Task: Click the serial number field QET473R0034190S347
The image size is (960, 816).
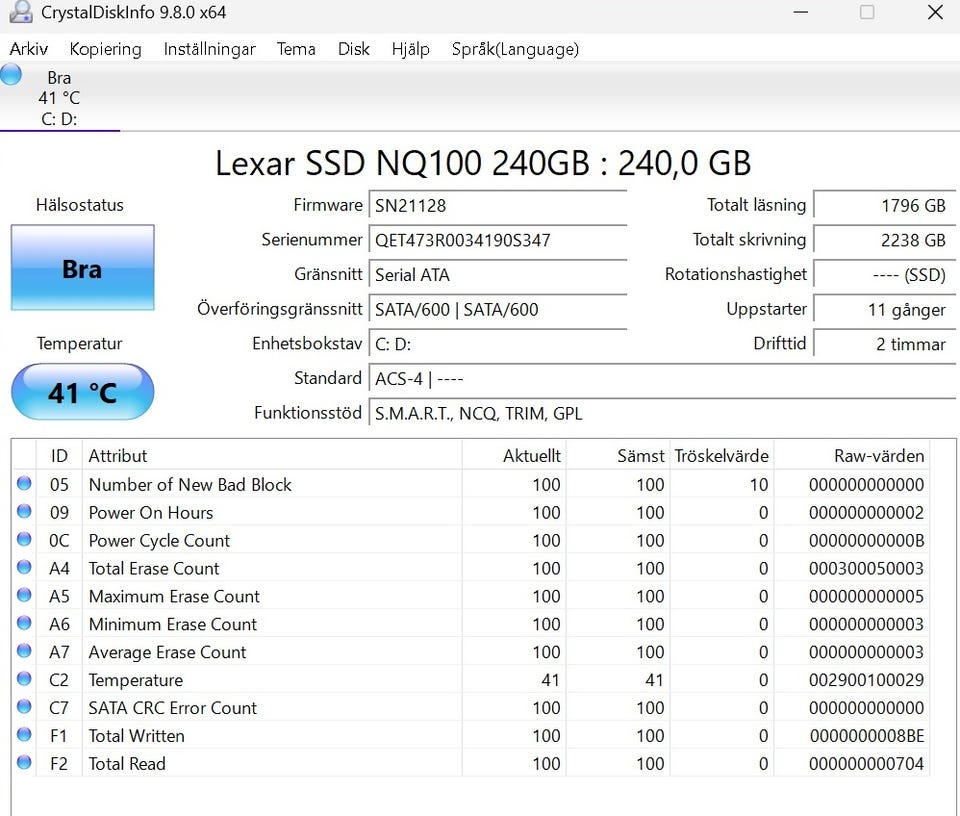Action: (498, 240)
